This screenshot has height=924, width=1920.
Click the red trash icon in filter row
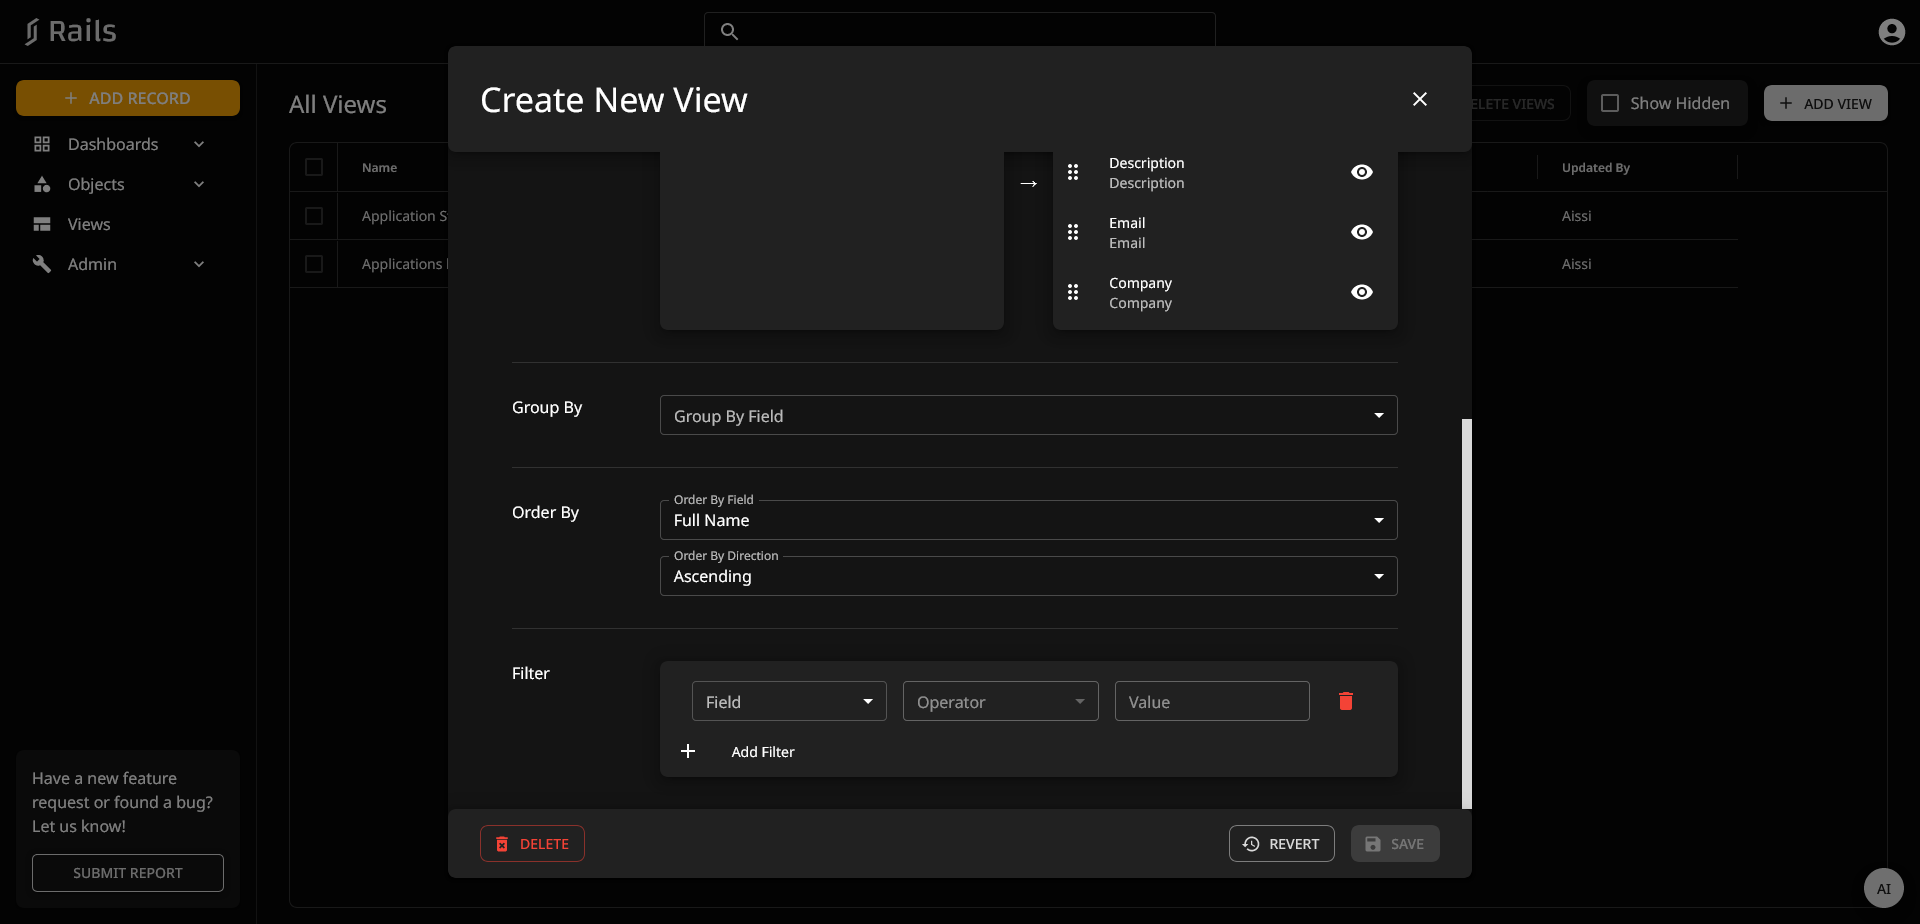[x=1345, y=701]
